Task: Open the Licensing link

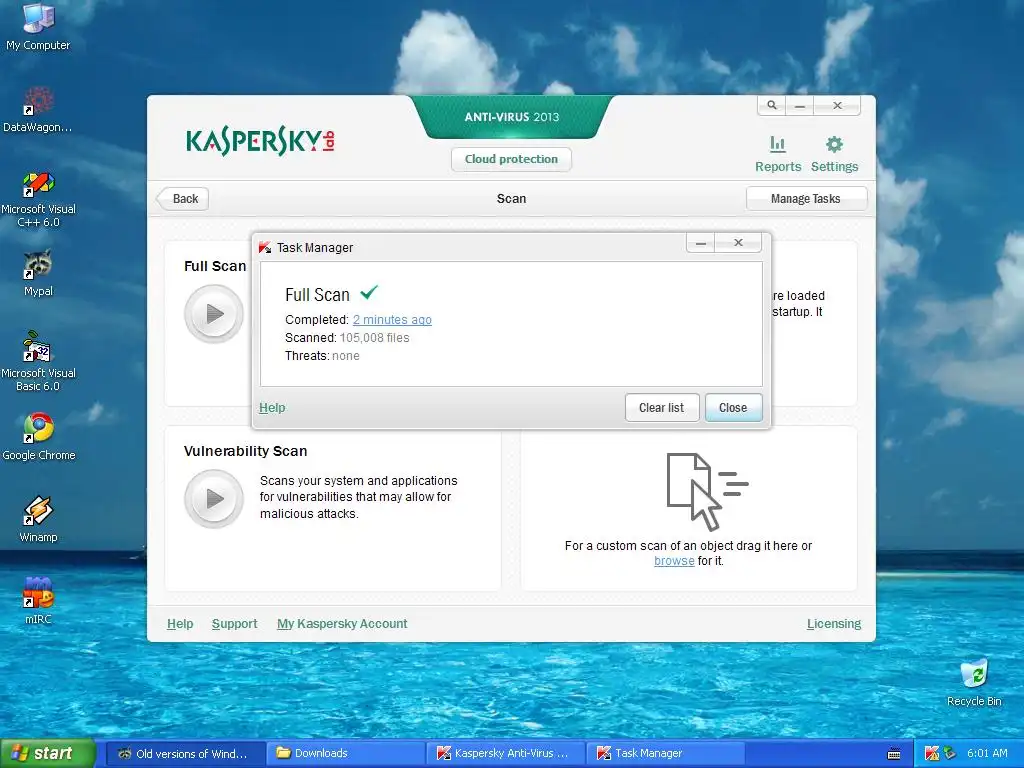Action: (x=834, y=624)
